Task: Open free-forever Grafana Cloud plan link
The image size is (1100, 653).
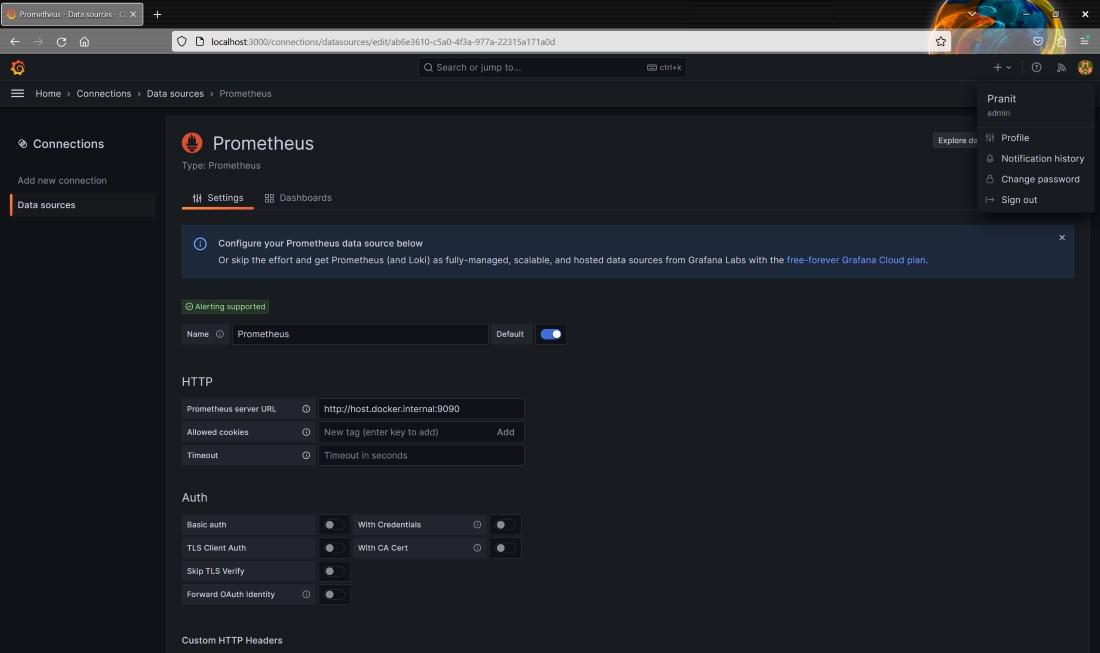Action: click(x=855, y=260)
